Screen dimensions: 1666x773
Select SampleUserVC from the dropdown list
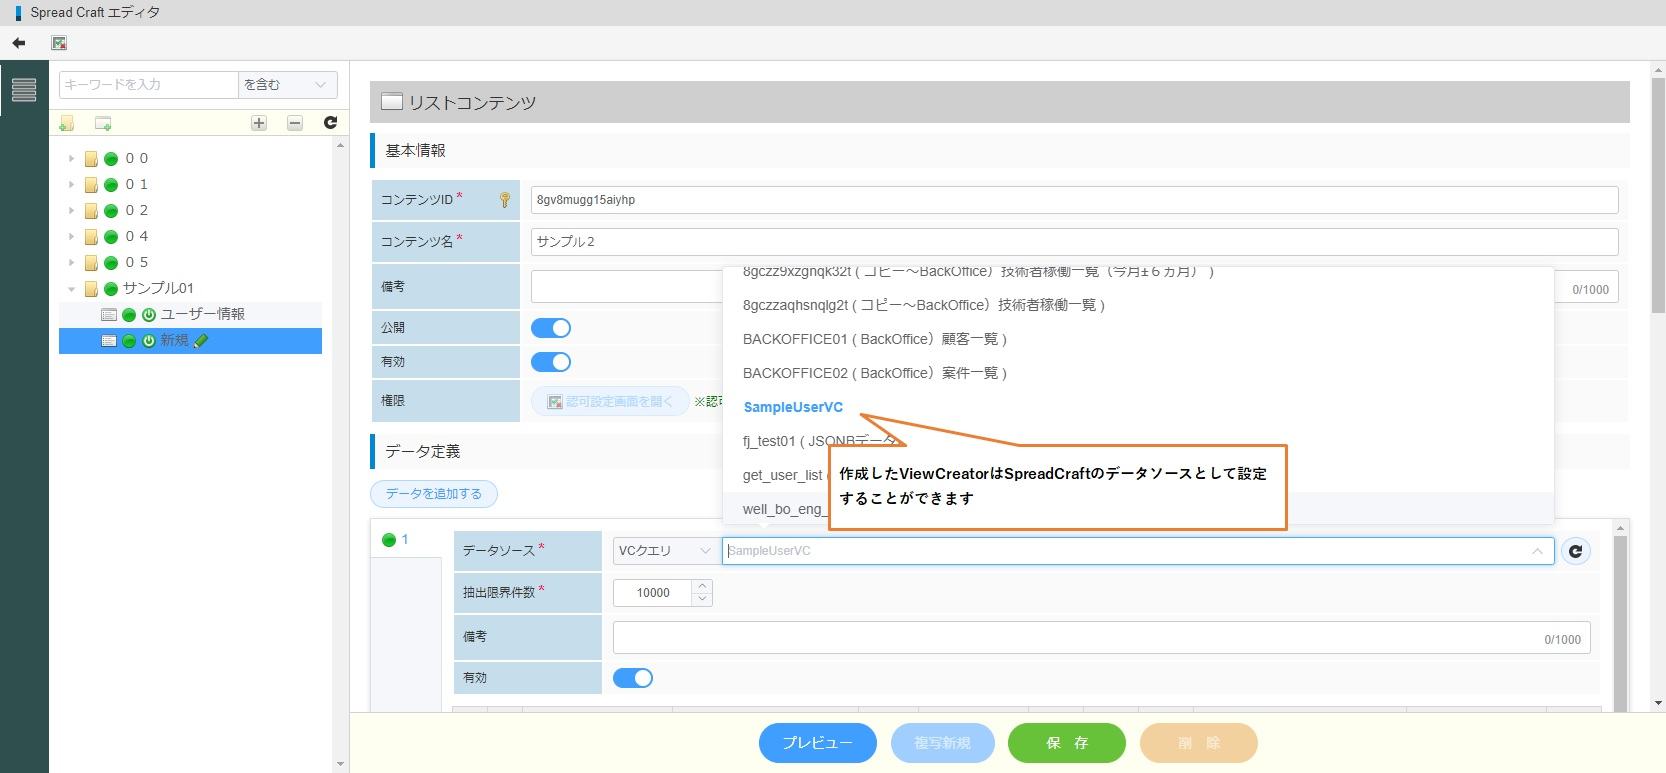tap(793, 407)
